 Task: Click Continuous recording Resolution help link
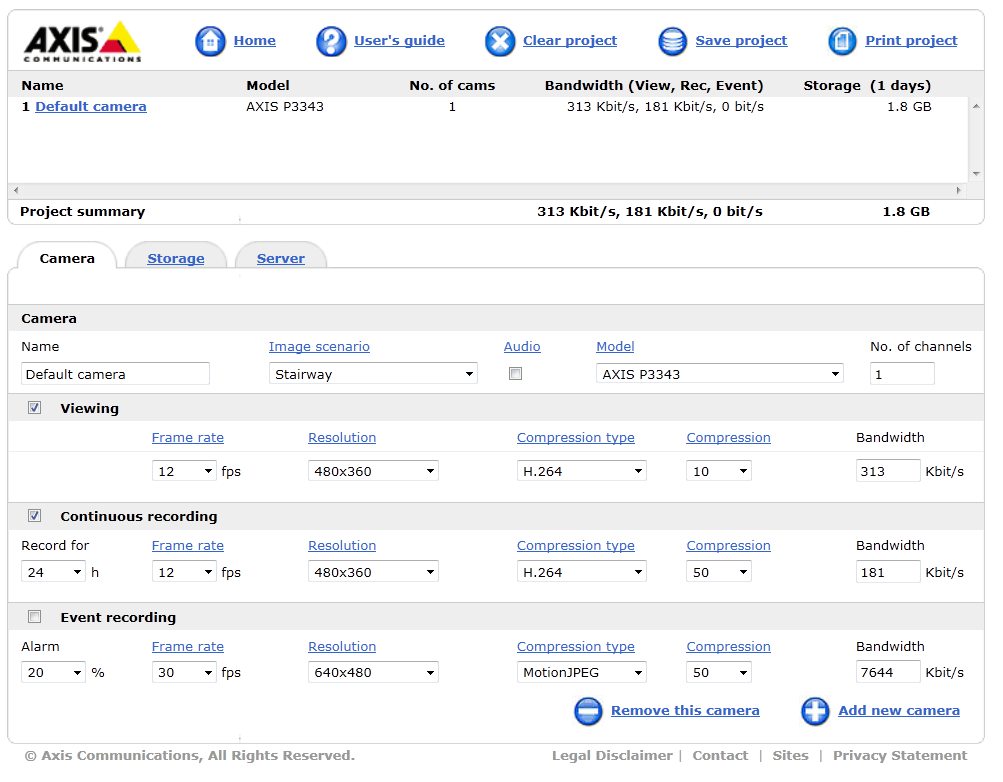[342, 545]
